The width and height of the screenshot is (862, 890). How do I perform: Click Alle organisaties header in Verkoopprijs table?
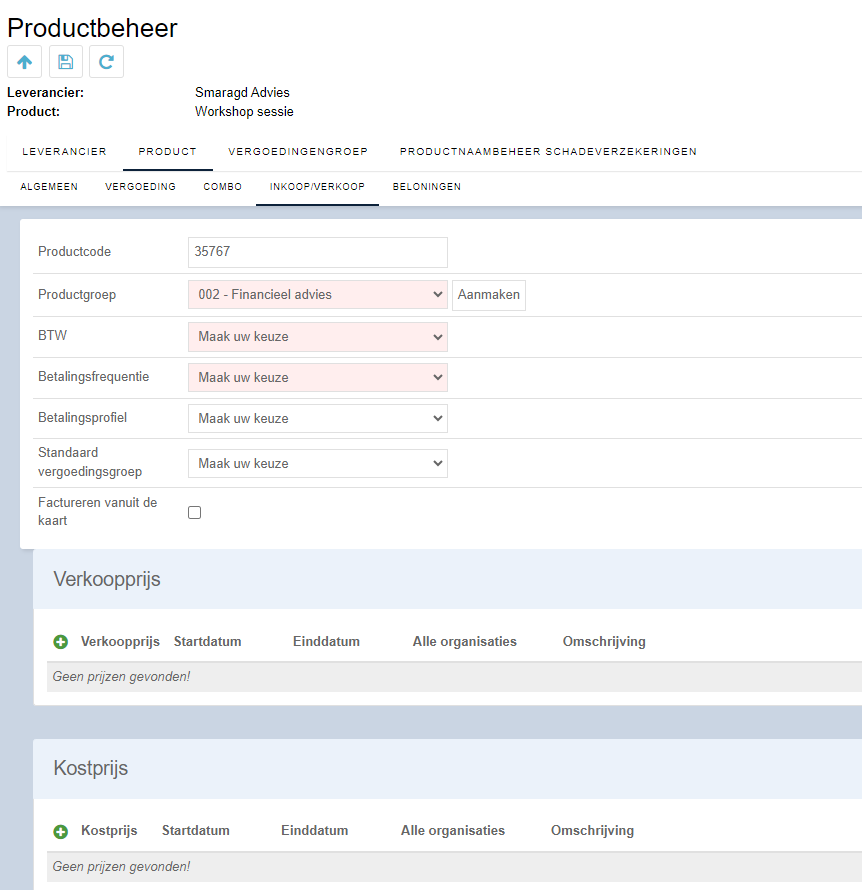[465, 641]
